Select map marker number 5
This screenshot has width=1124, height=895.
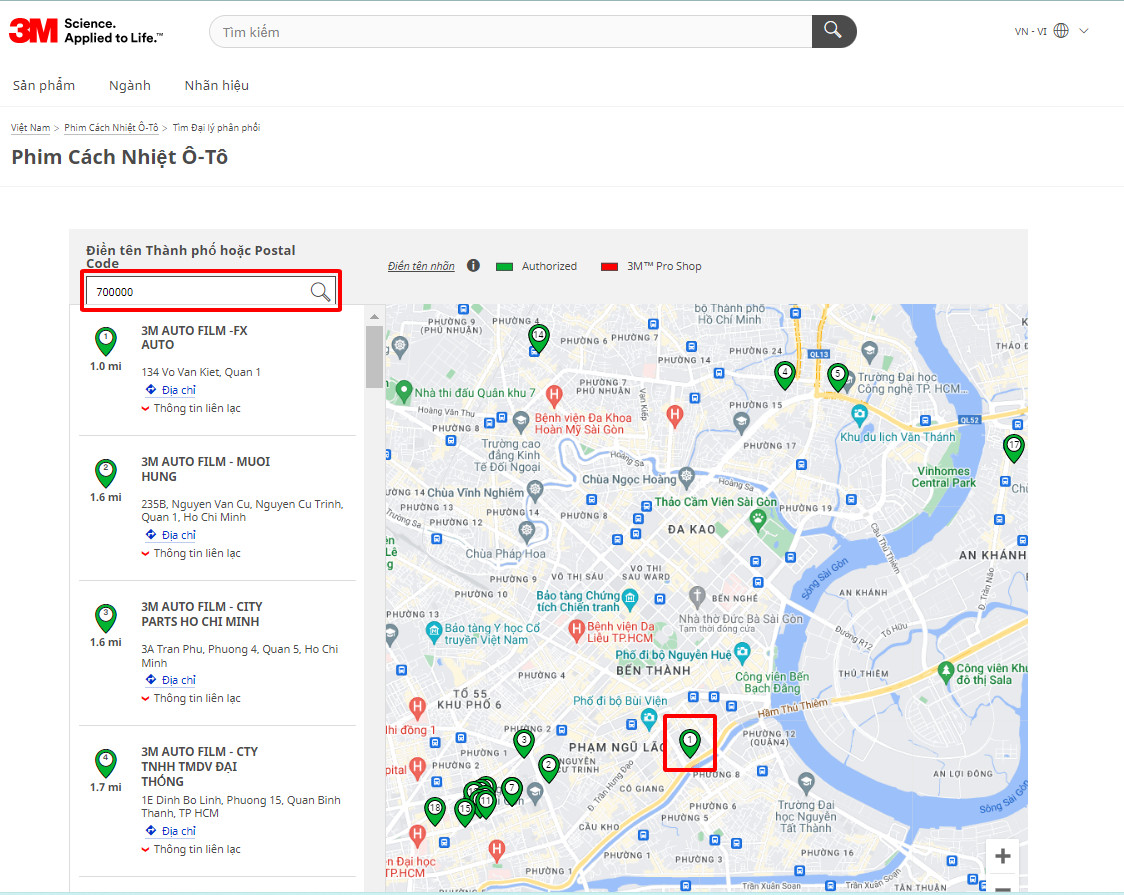point(837,375)
